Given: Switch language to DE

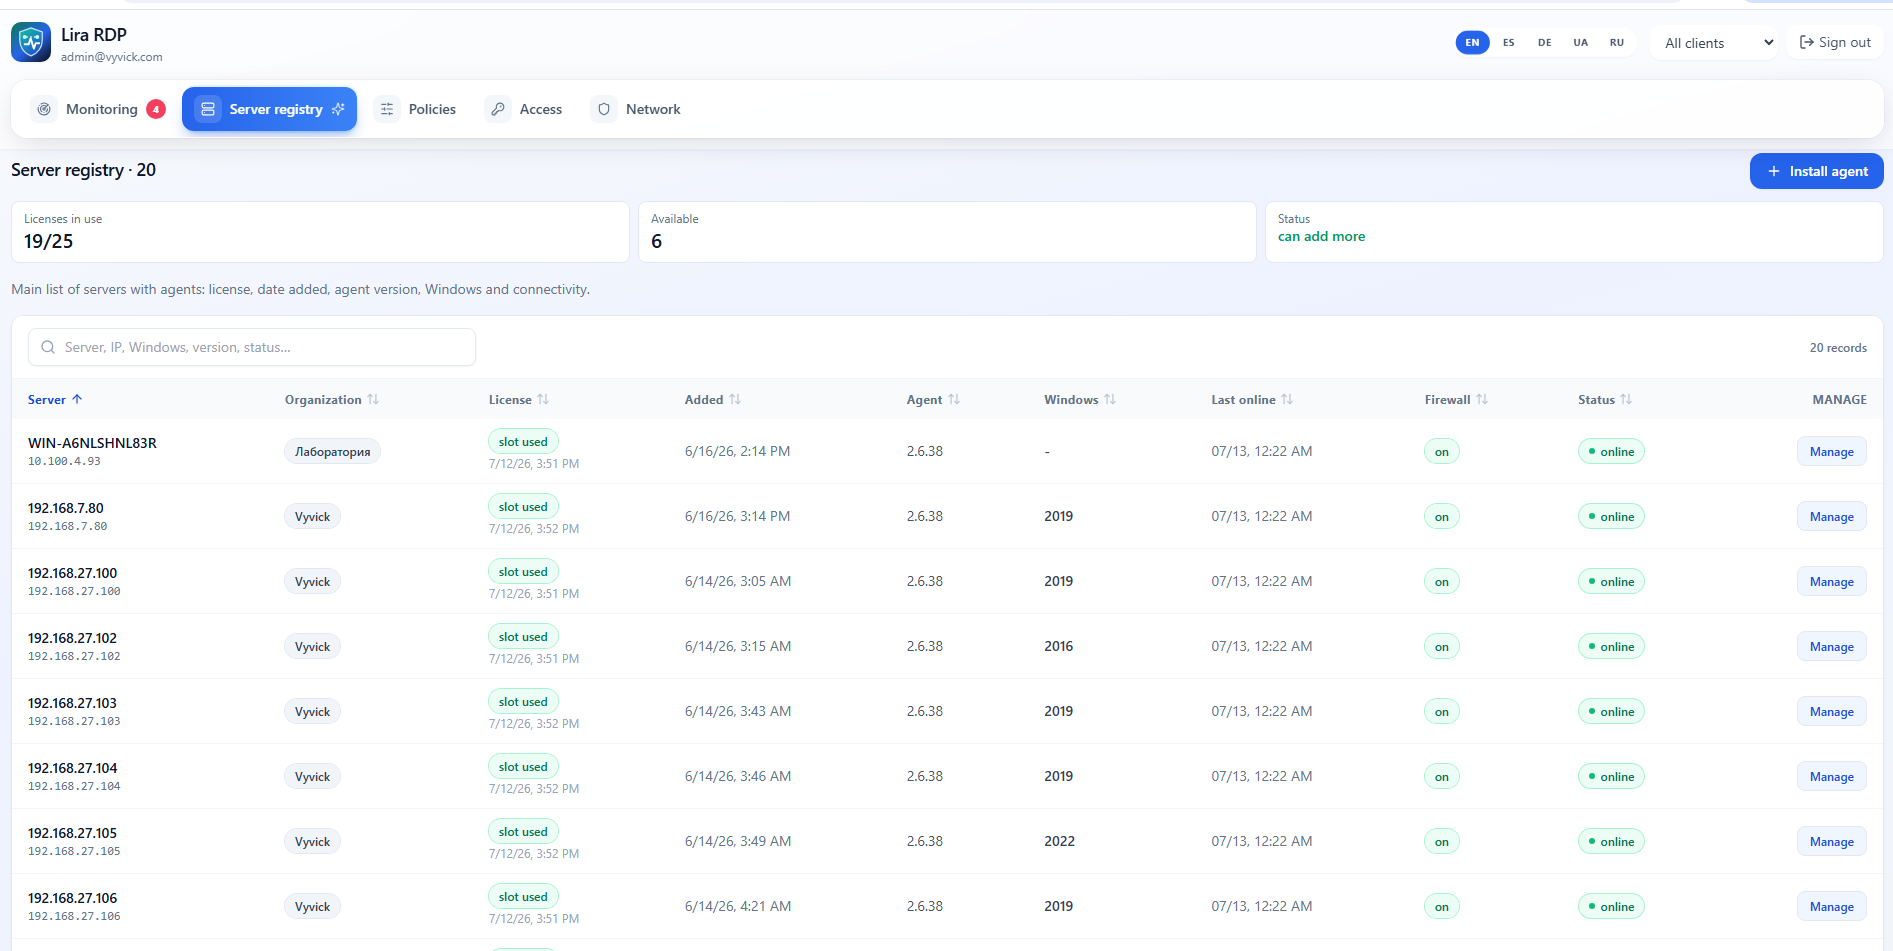Looking at the screenshot, I should point(1544,42).
